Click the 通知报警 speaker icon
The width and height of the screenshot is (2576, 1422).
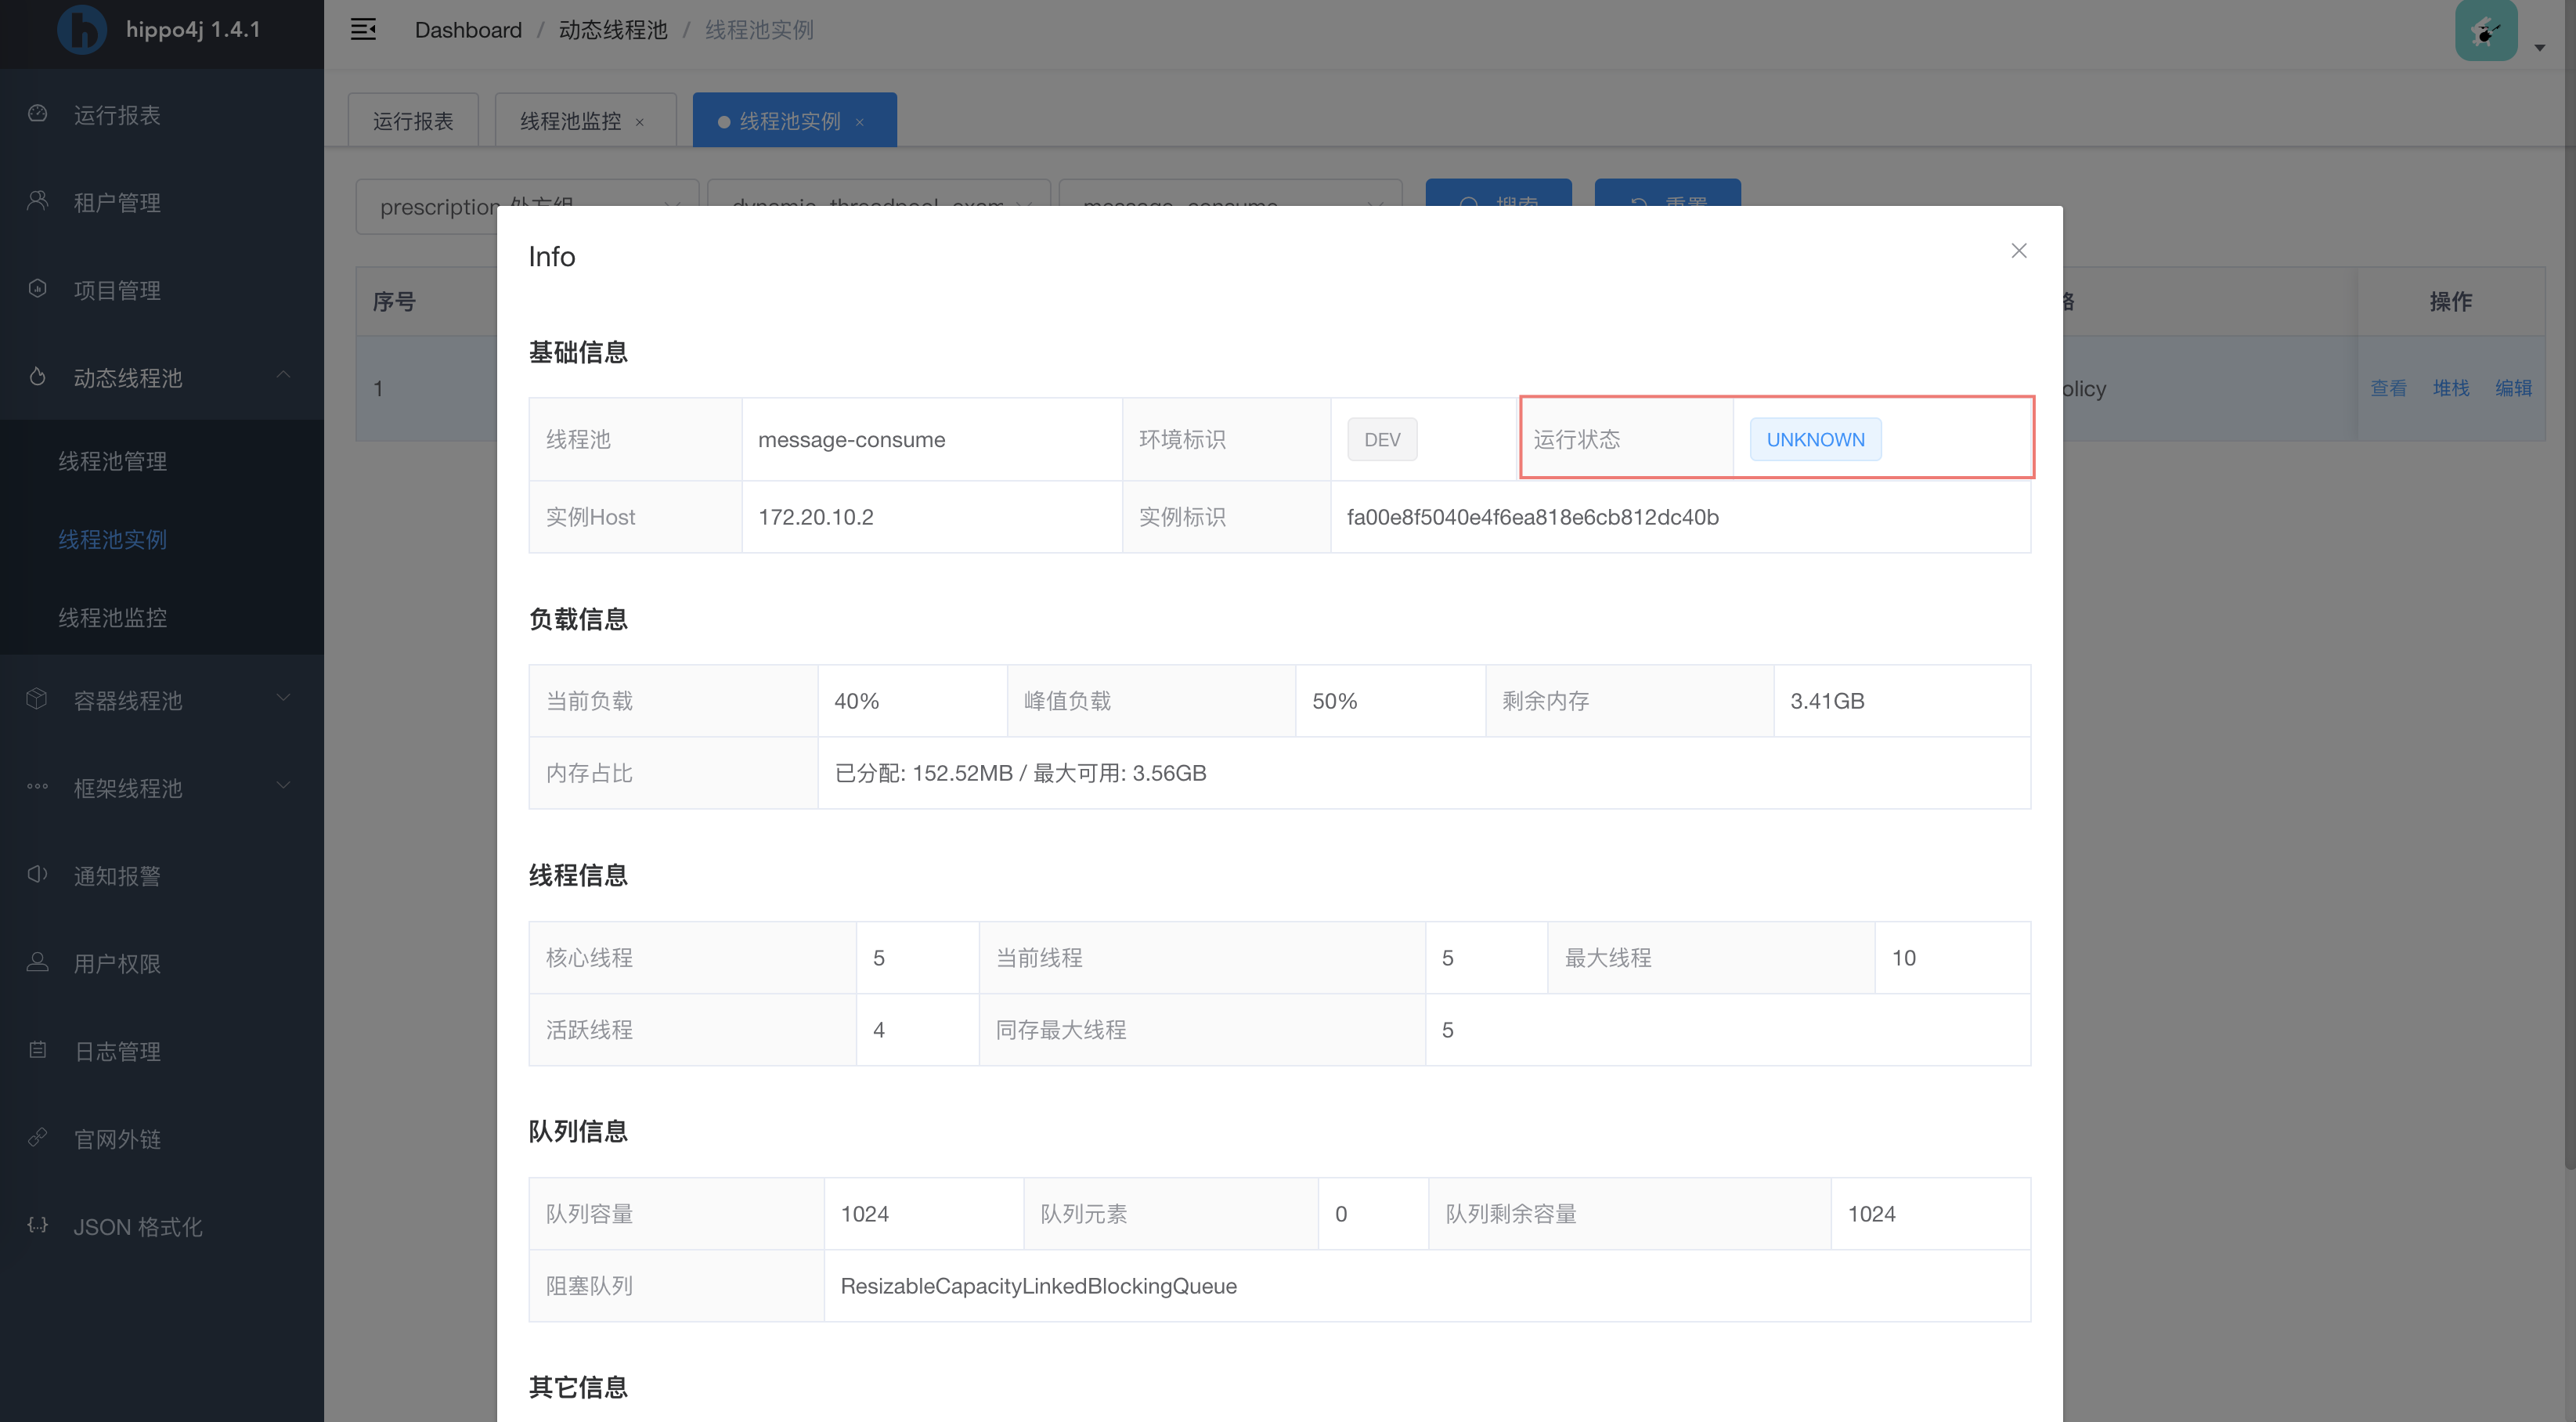point(38,875)
